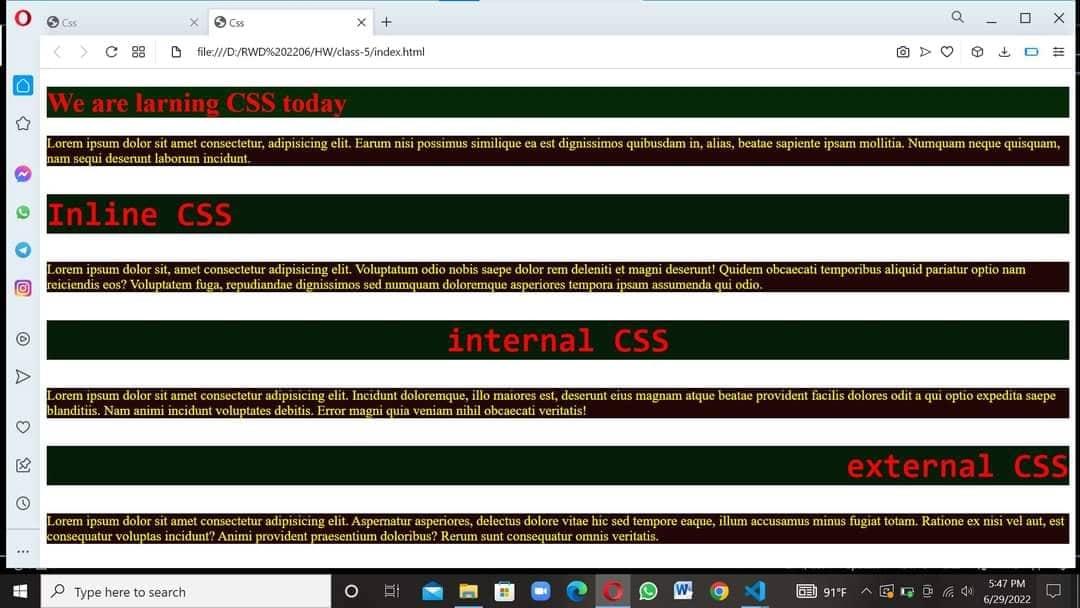Open the sidebar setup ellipsis menu
The height and width of the screenshot is (608, 1080).
point(22,549)
